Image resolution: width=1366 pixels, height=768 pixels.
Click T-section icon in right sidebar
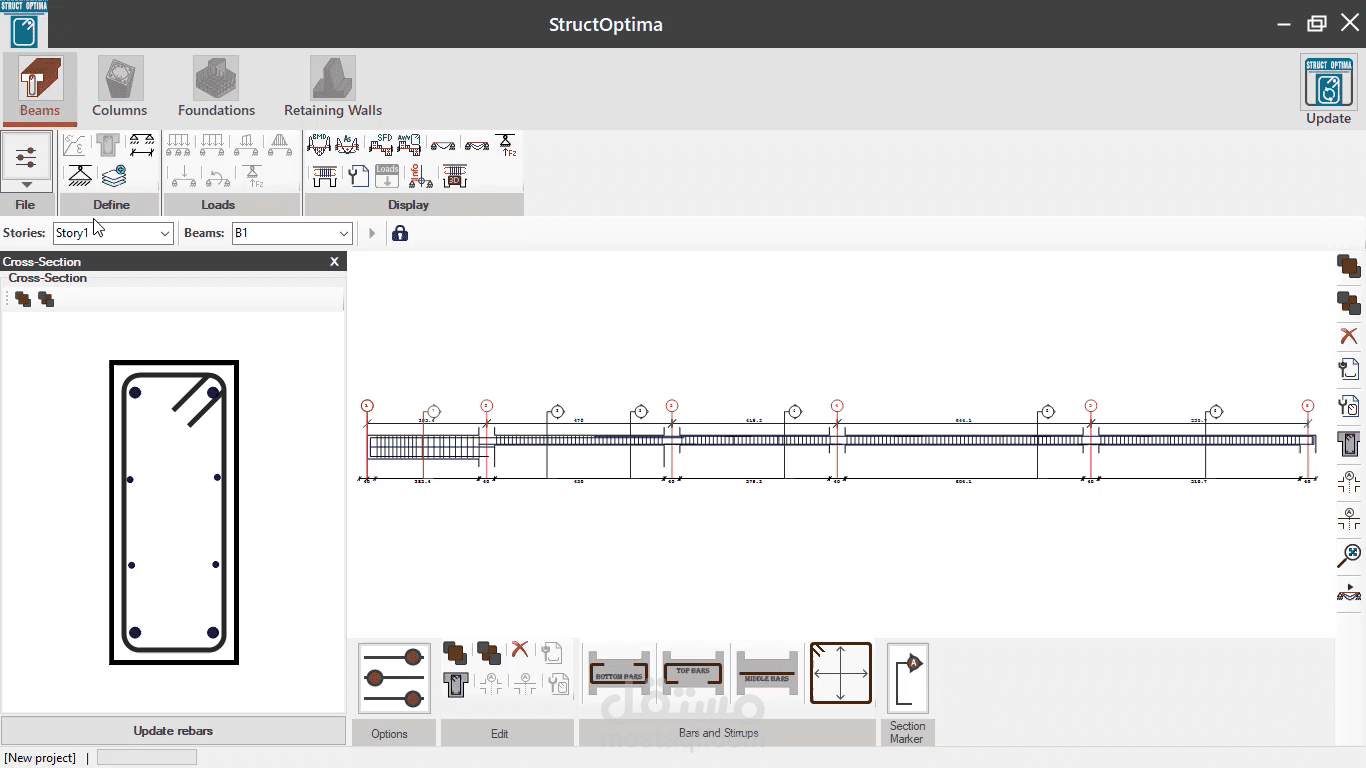pos(1349,443)
